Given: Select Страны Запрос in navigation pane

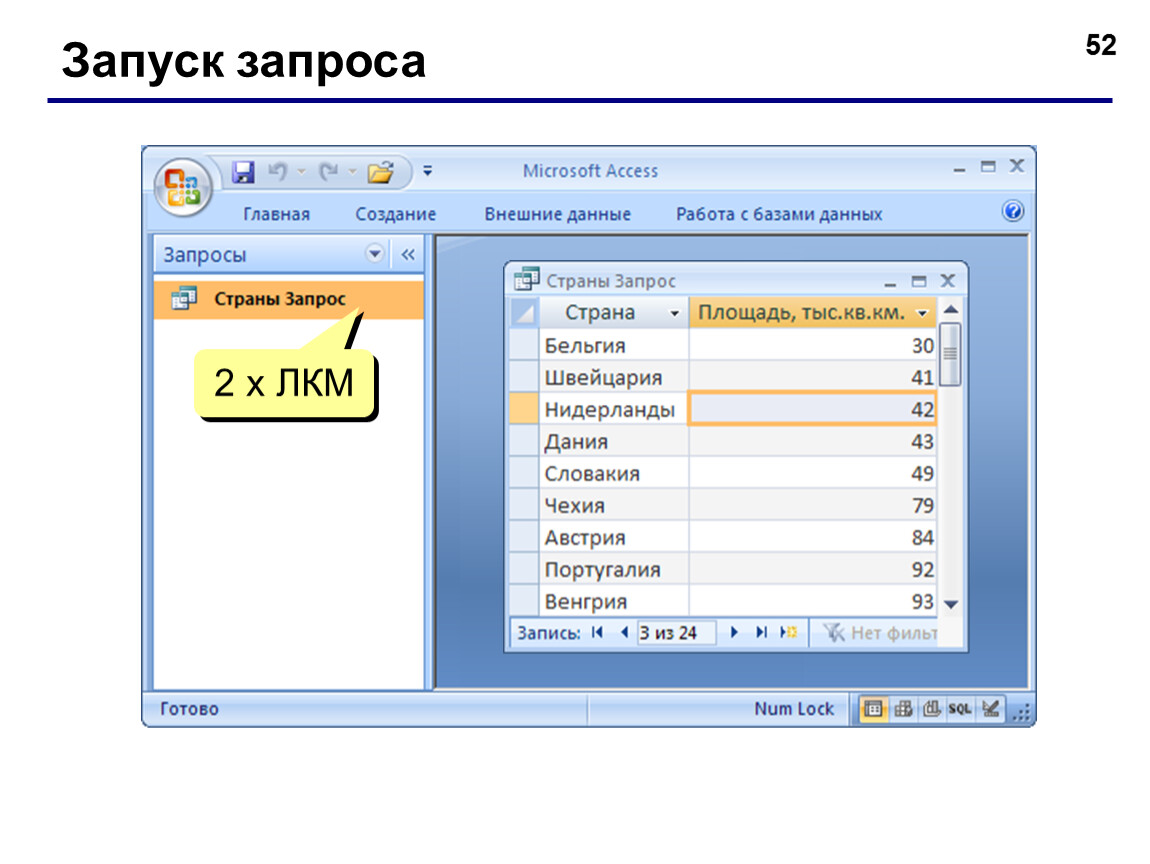Looking at the screenshot, I should pos(289,299).
